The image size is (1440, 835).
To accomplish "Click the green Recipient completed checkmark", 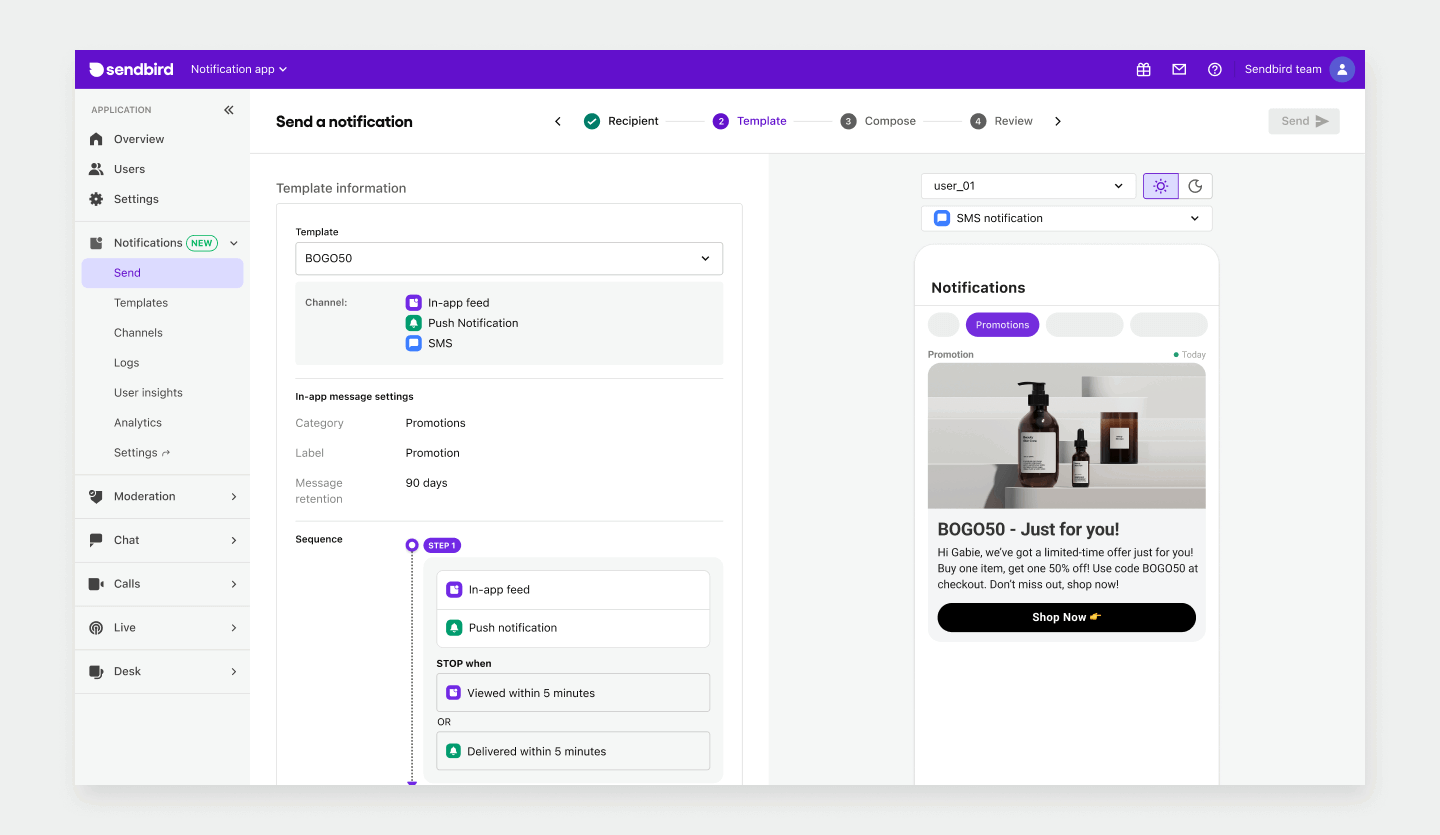I will [592, 121].
